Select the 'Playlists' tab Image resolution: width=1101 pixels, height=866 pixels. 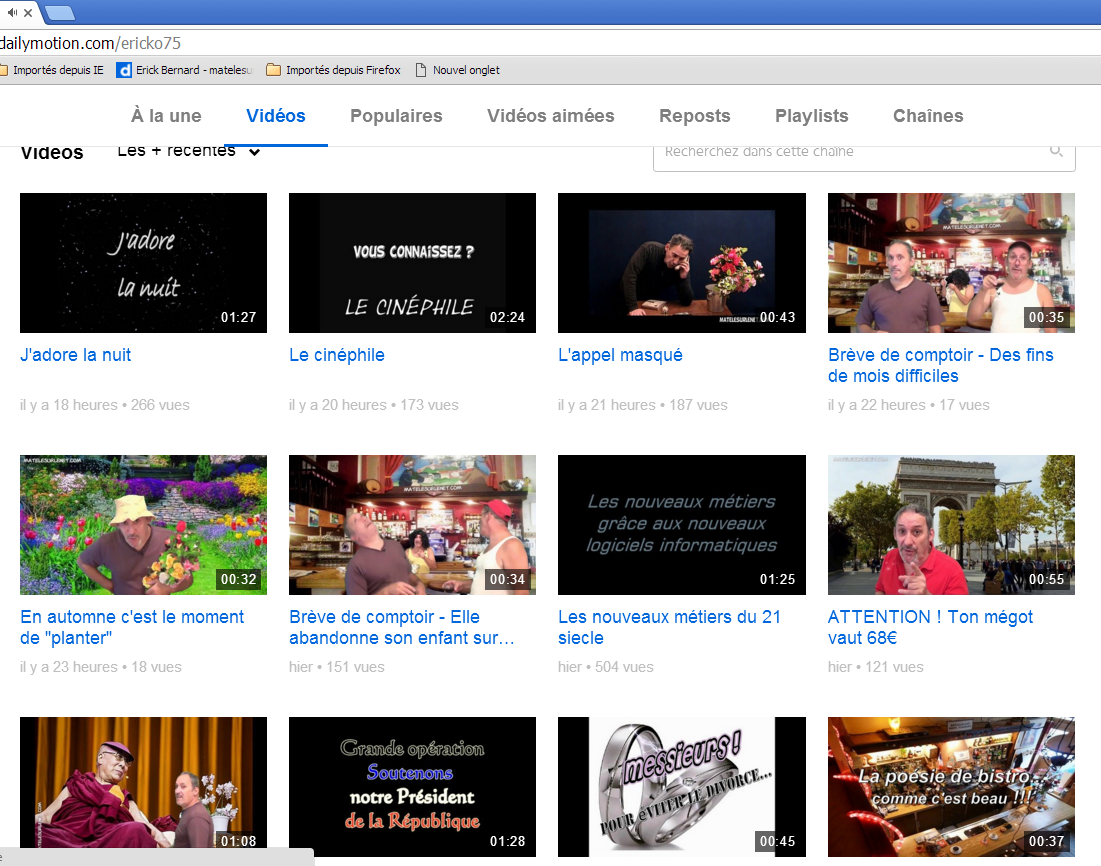[x=811, y=116]
